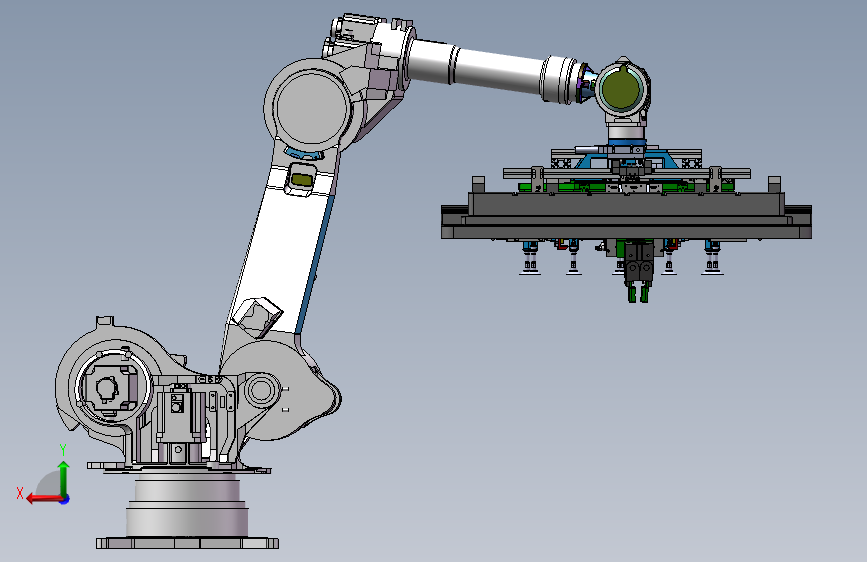Select the round motor housing on the robot base

click(x=112, y=386)
